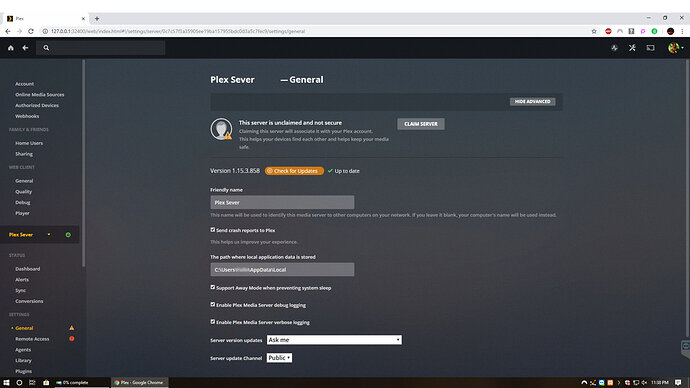Open Dashboard under Status
The width and height of the screenshot is (690, 388).
(28, 269)
